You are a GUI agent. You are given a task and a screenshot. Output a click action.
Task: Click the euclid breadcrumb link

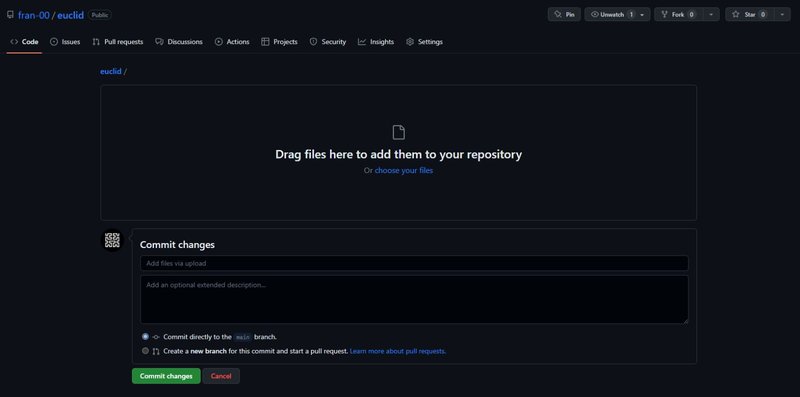point(111,71)
